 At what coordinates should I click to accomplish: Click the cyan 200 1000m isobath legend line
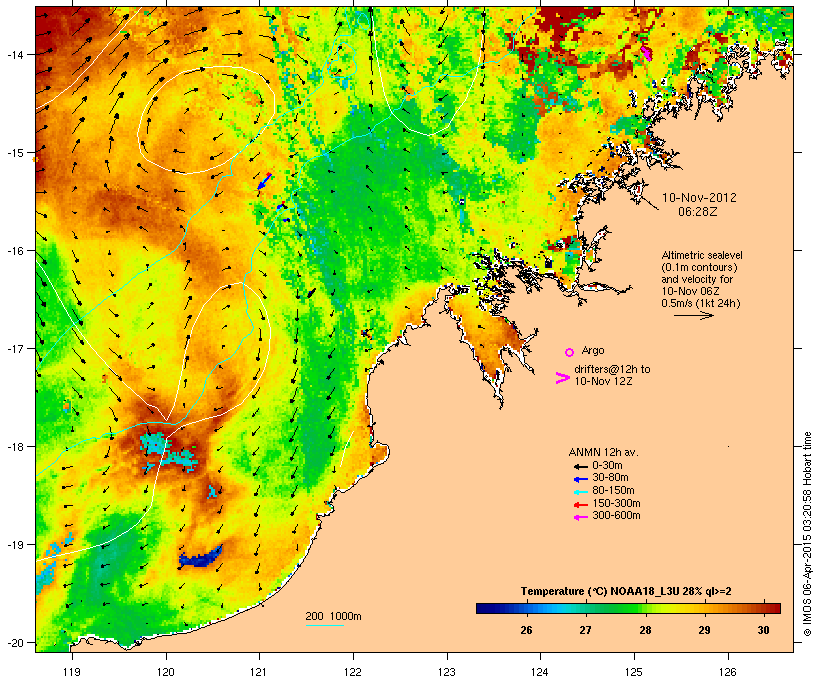[325, 625]
